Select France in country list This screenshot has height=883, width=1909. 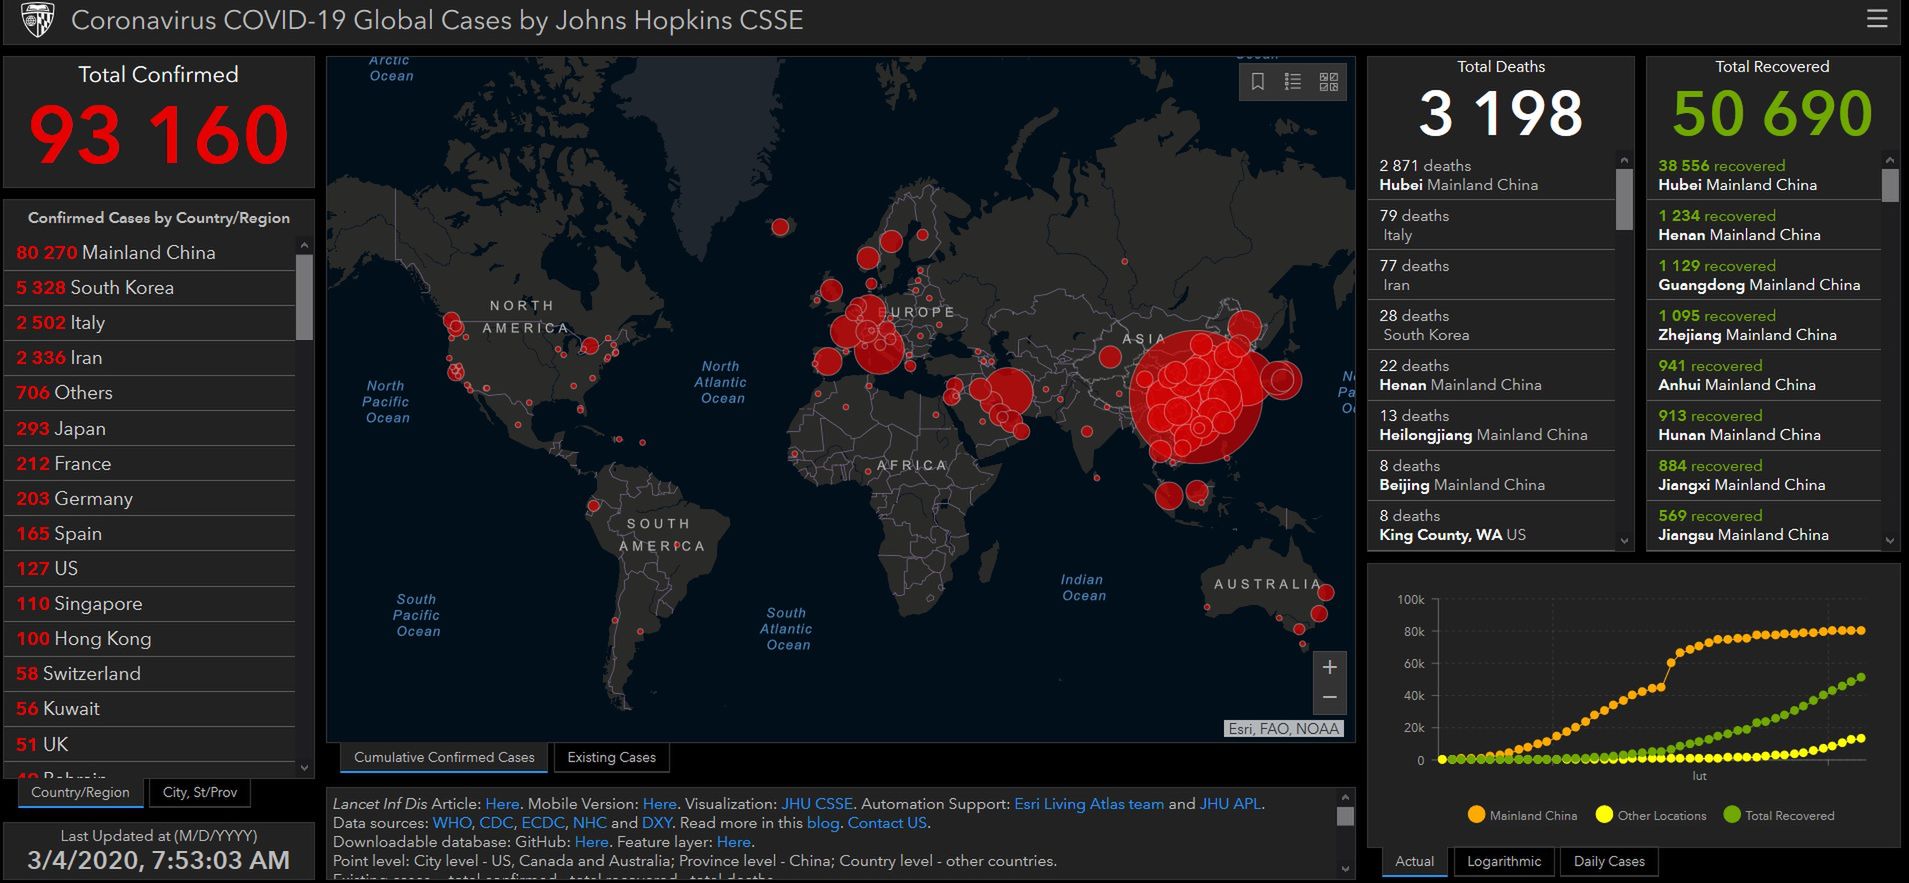150,463
